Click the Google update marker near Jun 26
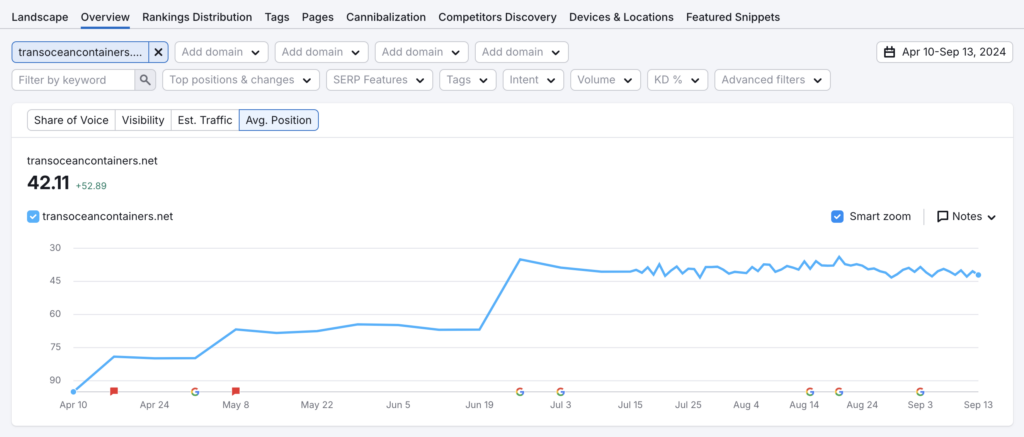 [x=520, y=392]
